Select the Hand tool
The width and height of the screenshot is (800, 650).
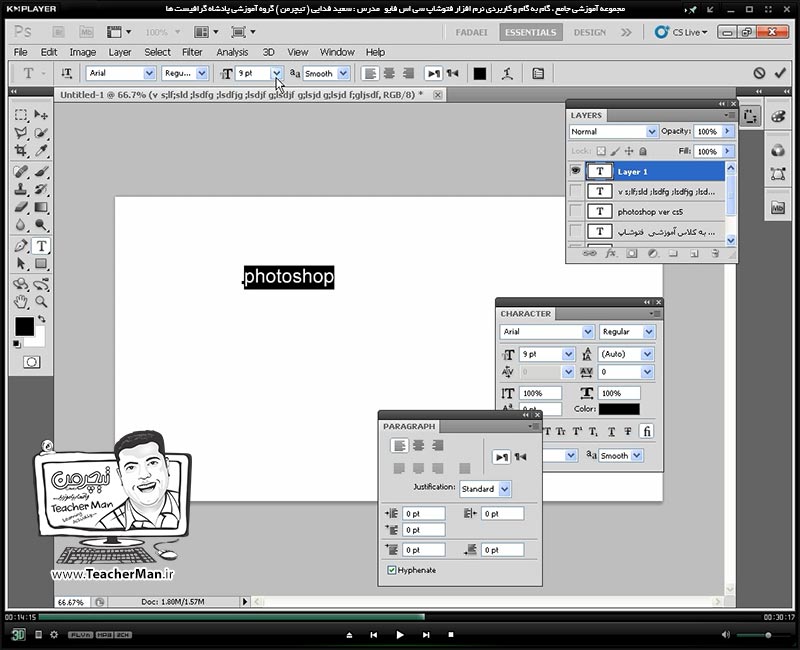click(21, 302)
